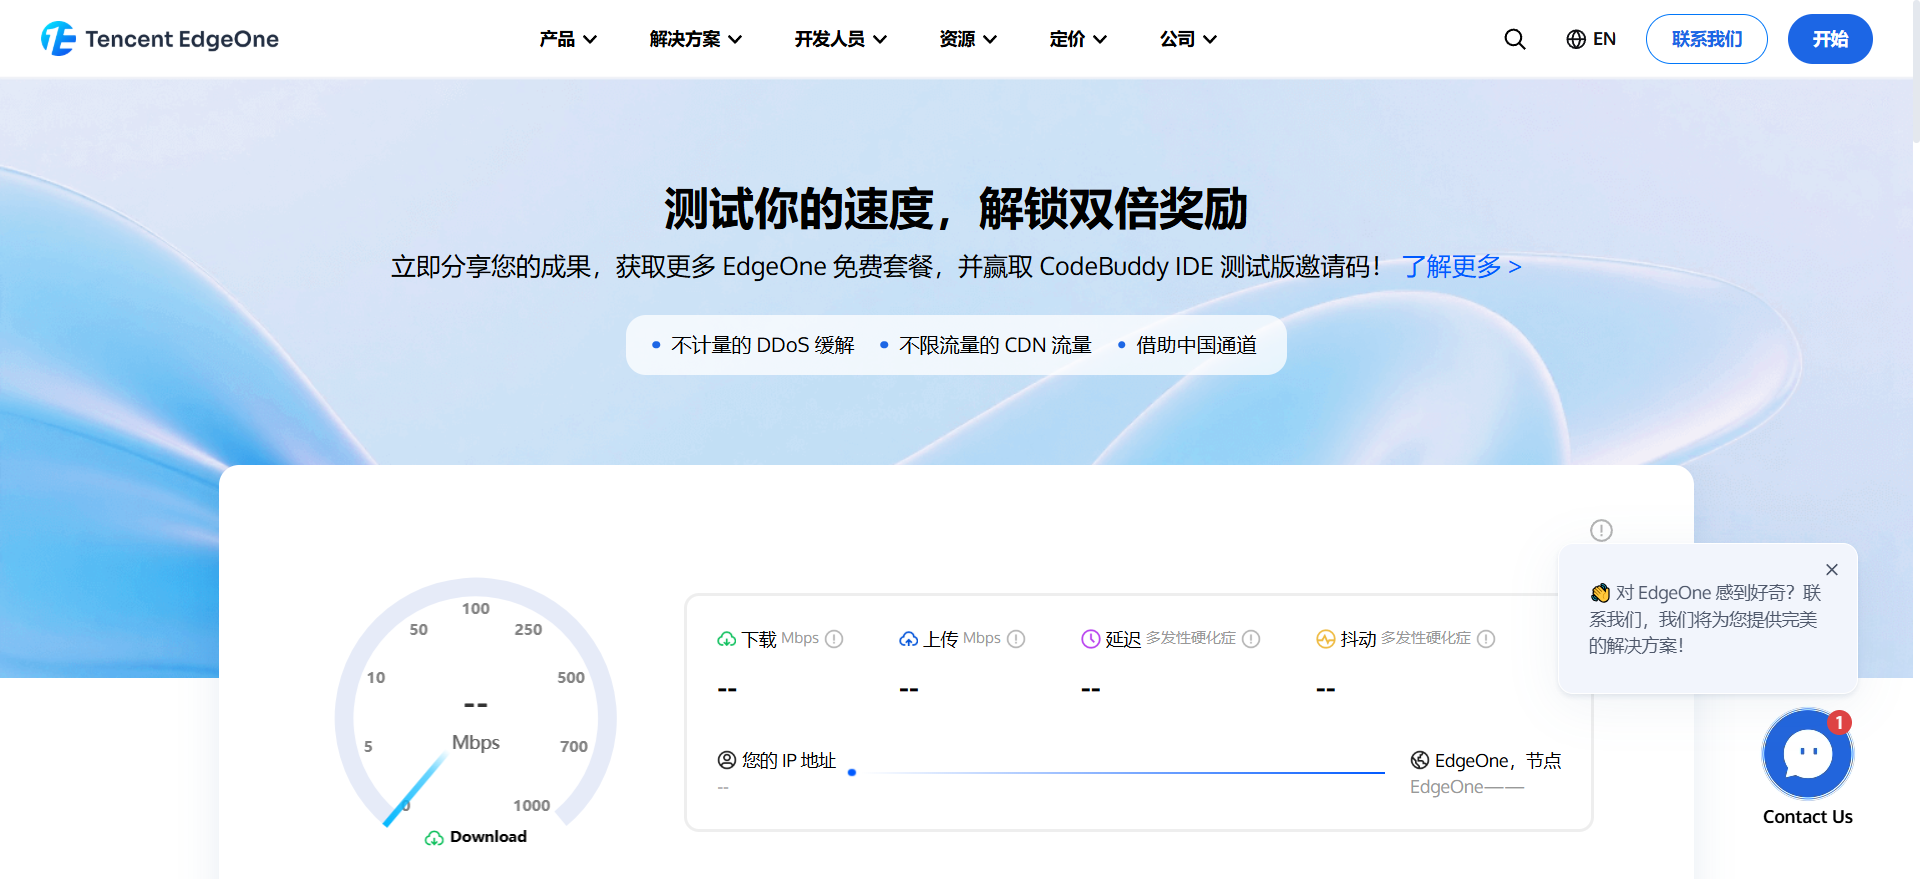Viewport: 1920px width, 879px height.
Task: Click the Tencent EdgeOne logo
Action: tap(160, 39)
